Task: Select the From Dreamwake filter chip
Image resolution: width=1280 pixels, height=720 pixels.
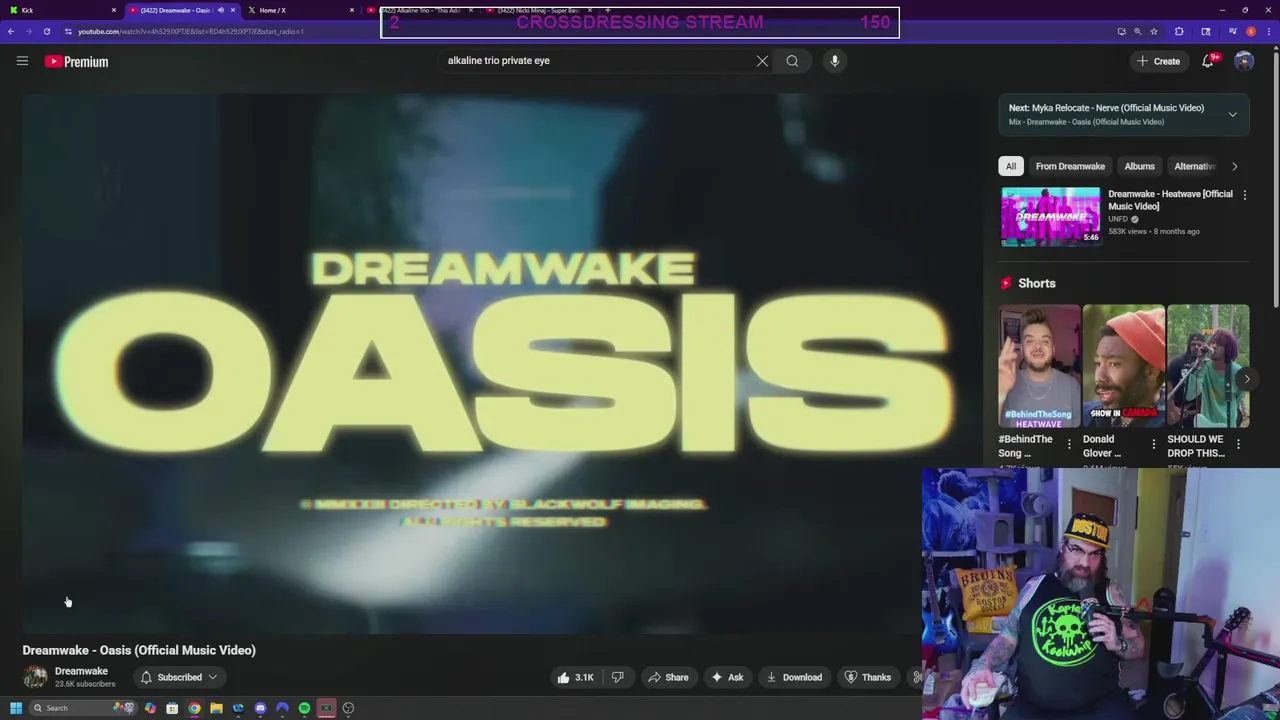Action: (x=1070, y=166)
